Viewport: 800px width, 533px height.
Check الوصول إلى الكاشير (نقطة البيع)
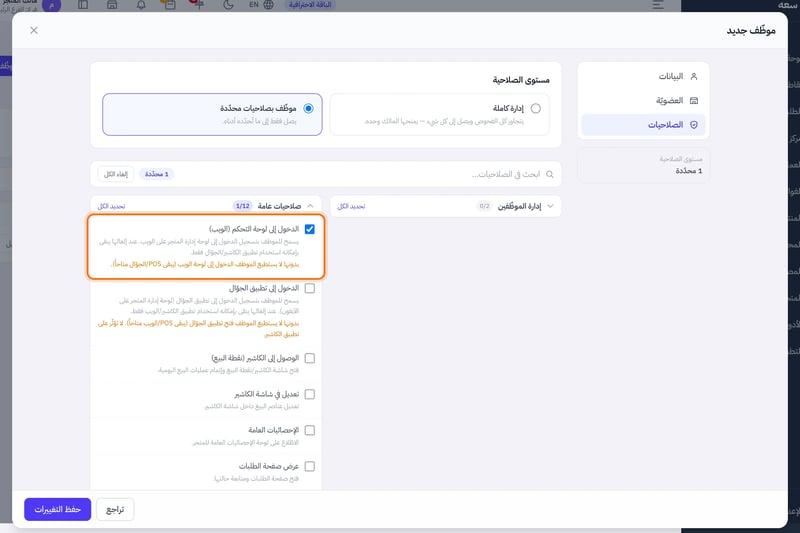click(310, 359)
